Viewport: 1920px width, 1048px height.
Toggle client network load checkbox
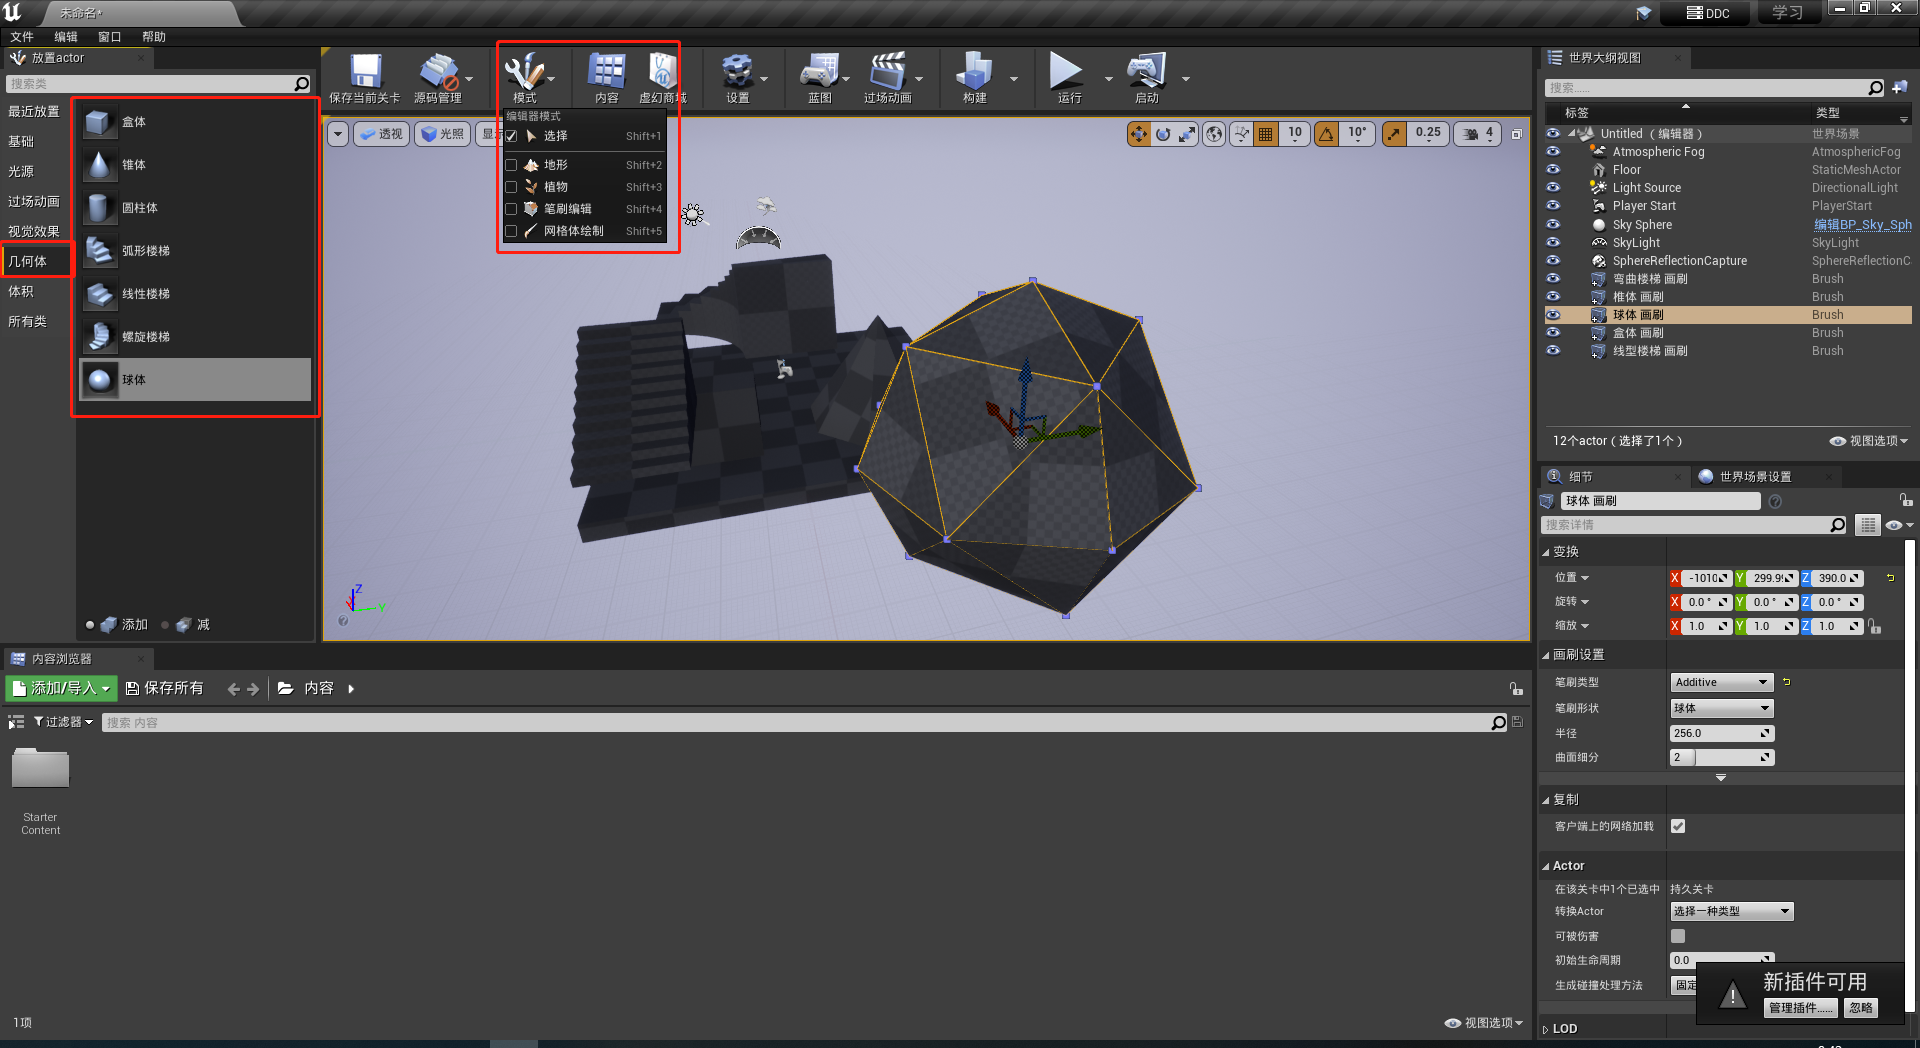pos(1678,826)
